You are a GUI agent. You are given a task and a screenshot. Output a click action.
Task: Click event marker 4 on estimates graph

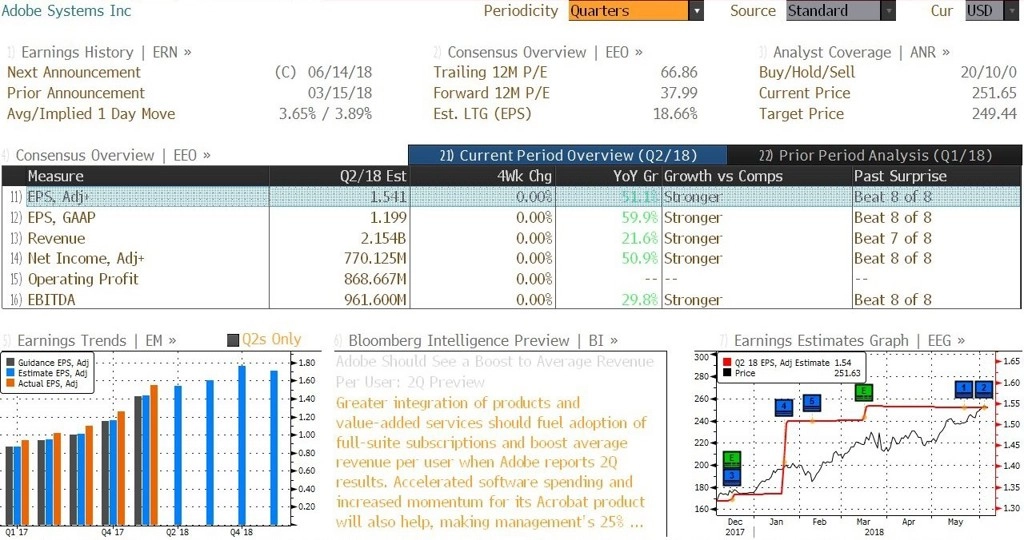[x=783, y=407]
